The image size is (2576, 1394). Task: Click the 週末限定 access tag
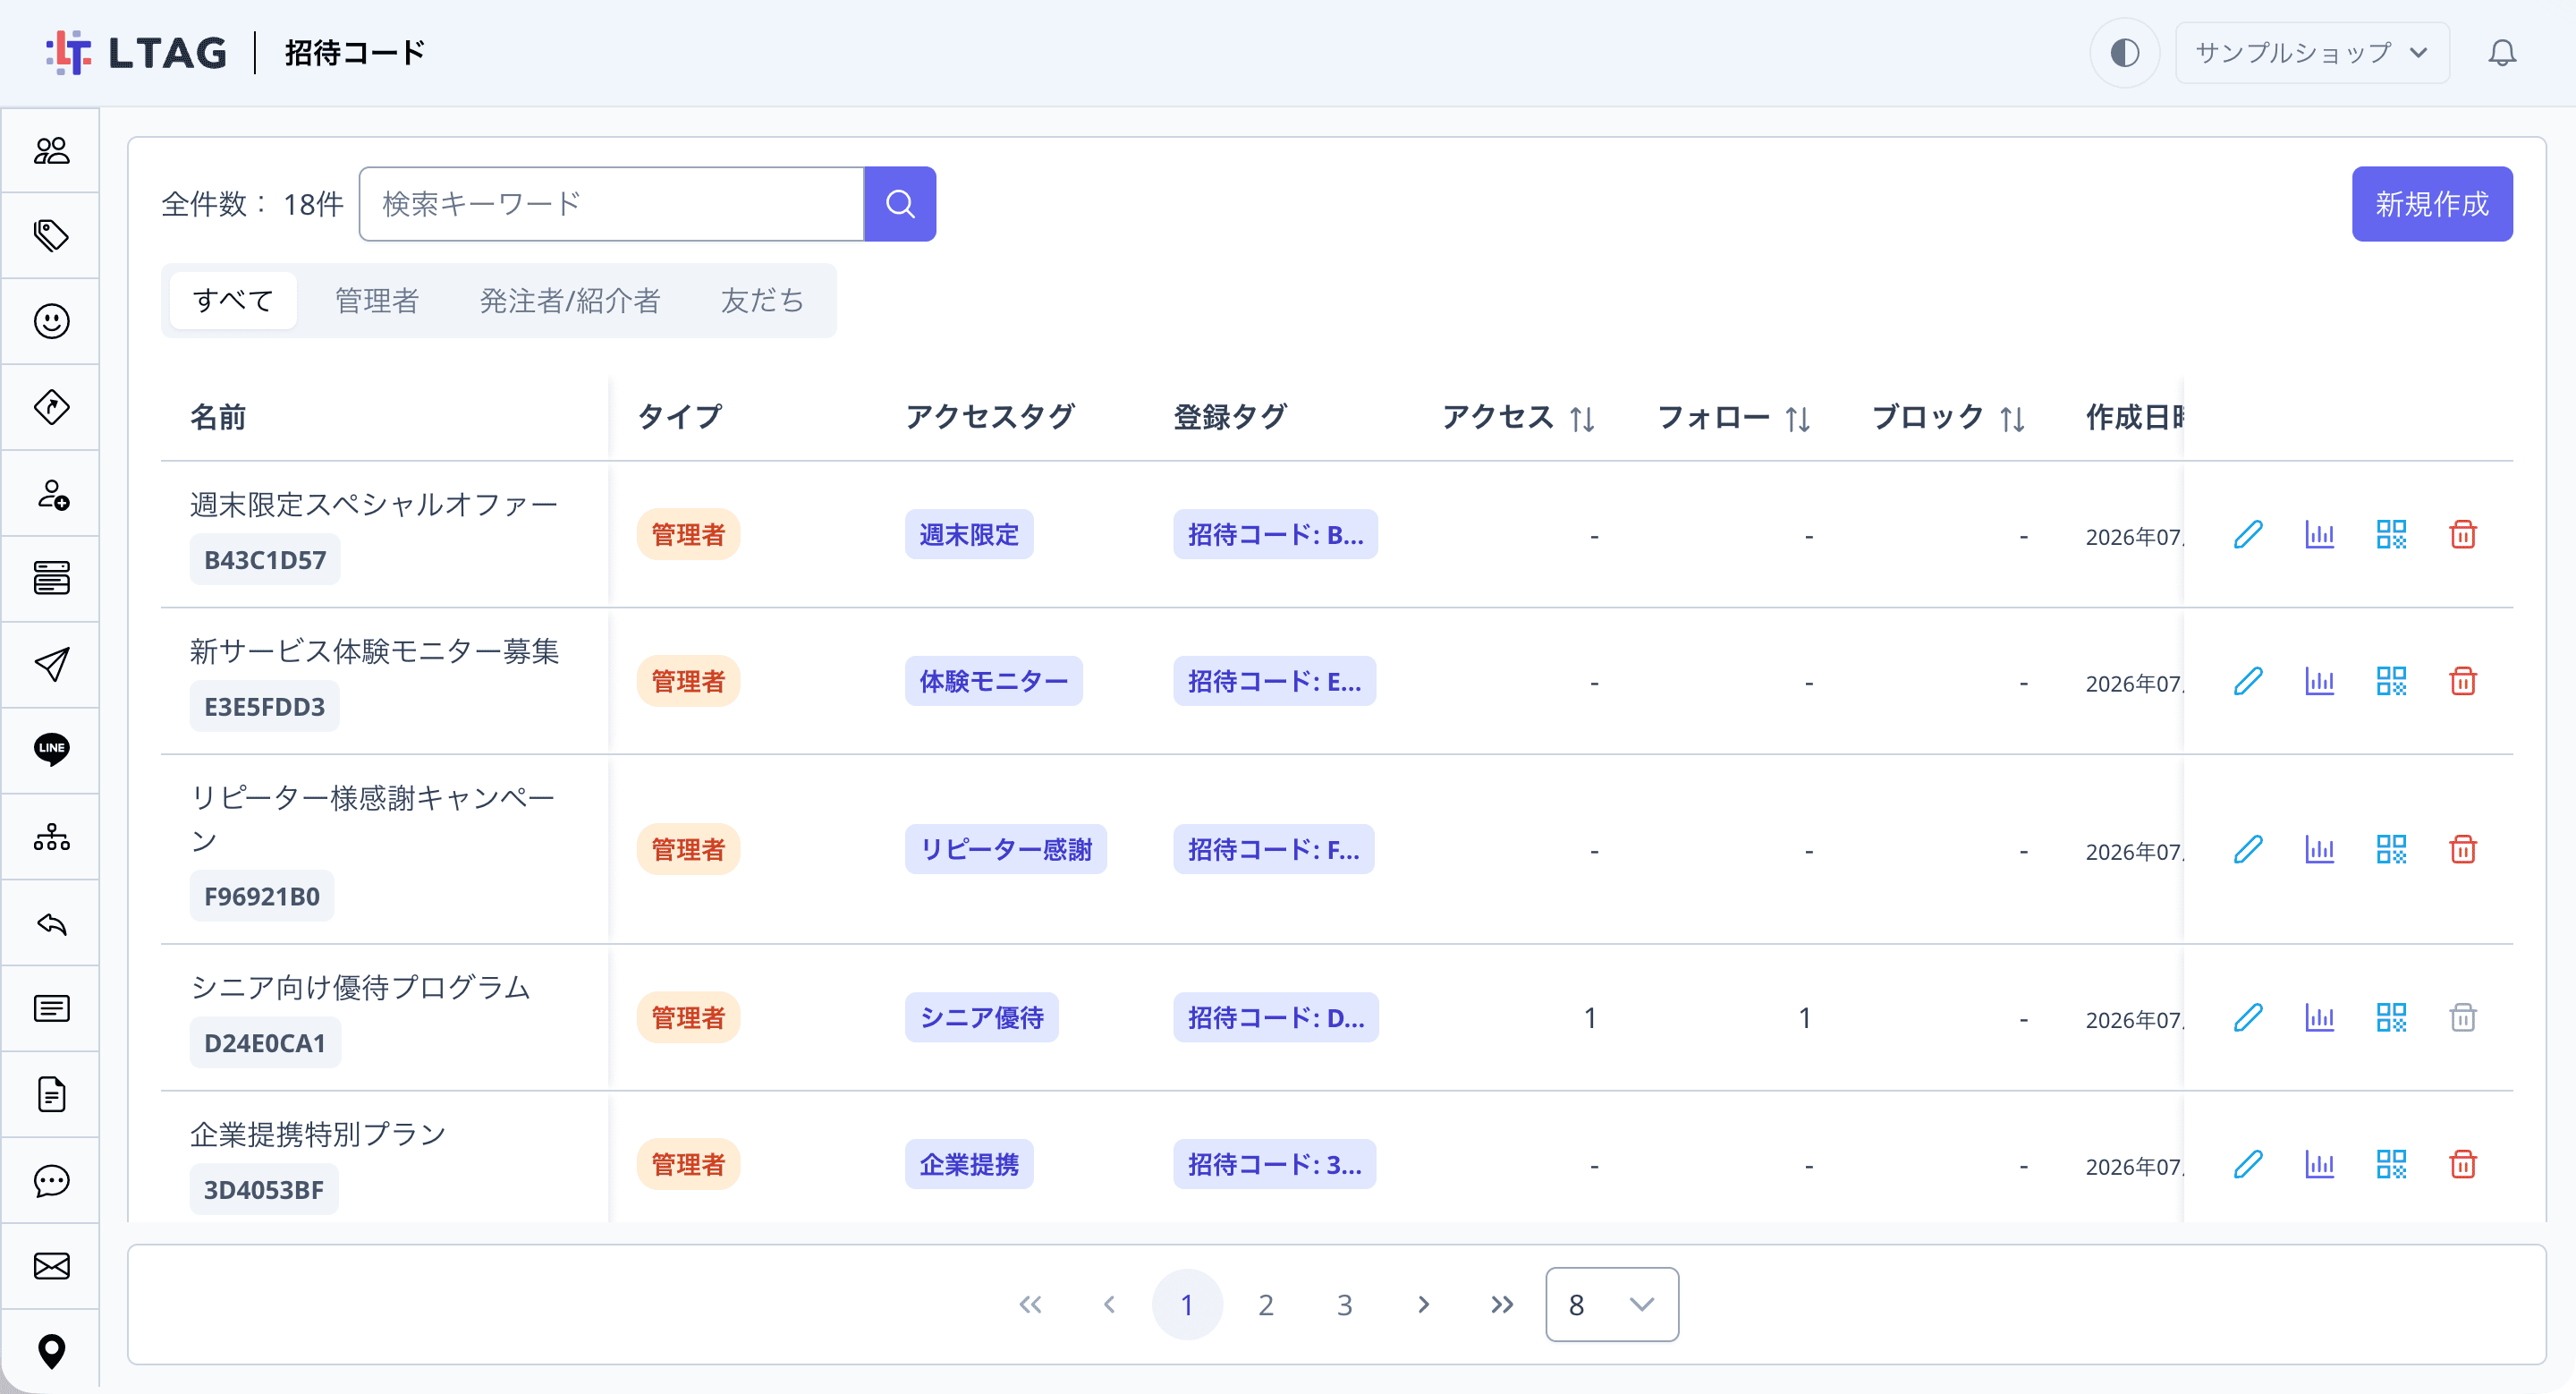[x=969, y=535]
